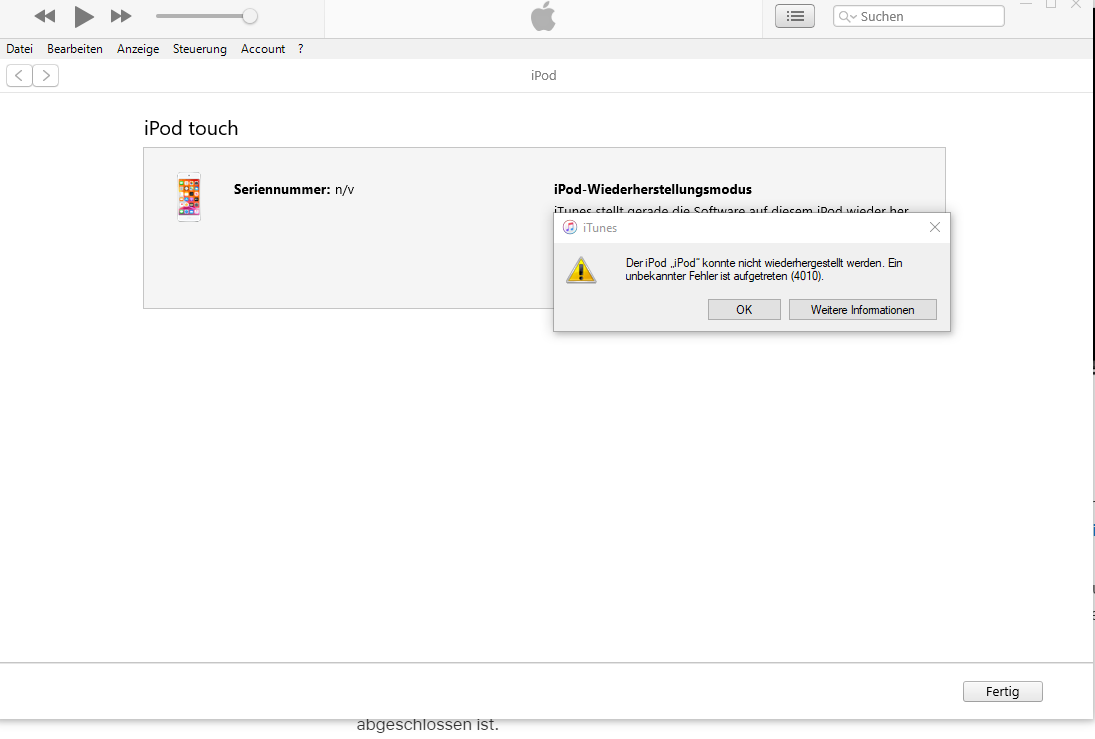Close the iTunes error dialog
1095x739 pixels.
click(x=935, y=228)
